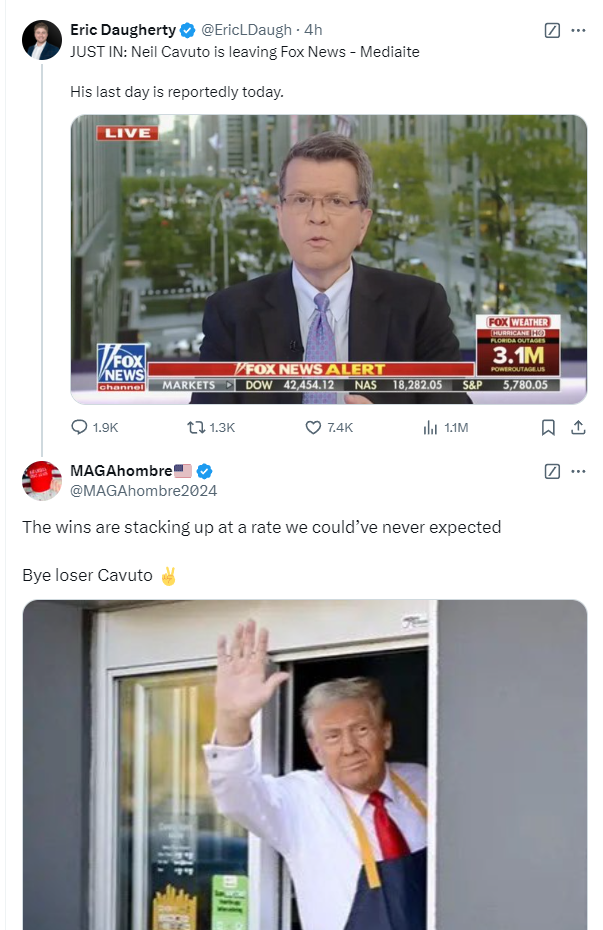Viewport: 603px width, 930px height.
Task: Open the drive-thru window waving photo
Action: point(305,765)
